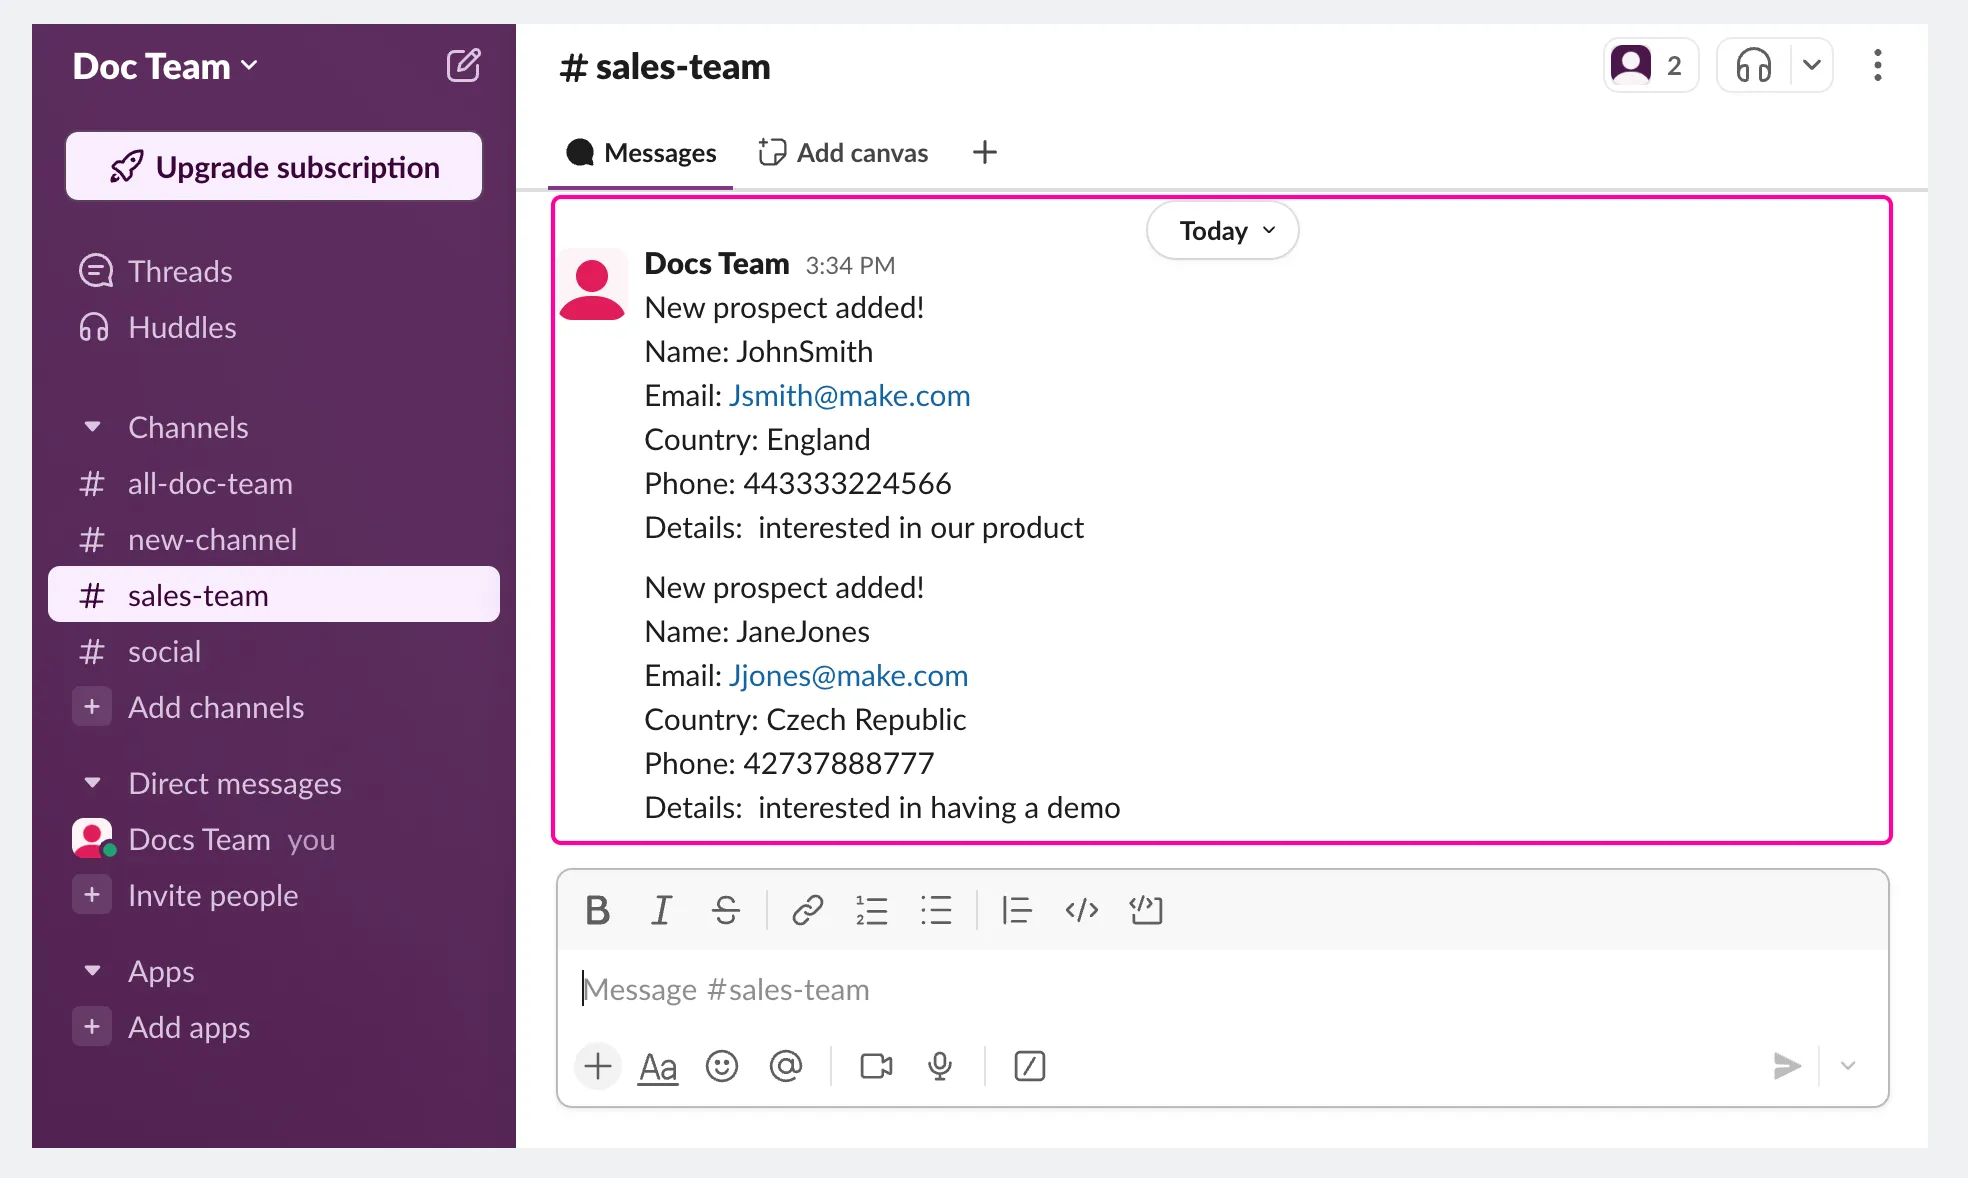1968x1178 pixels.
Task: Open the slash shortcuts menu icon
Action: tap(1030, 1066)
